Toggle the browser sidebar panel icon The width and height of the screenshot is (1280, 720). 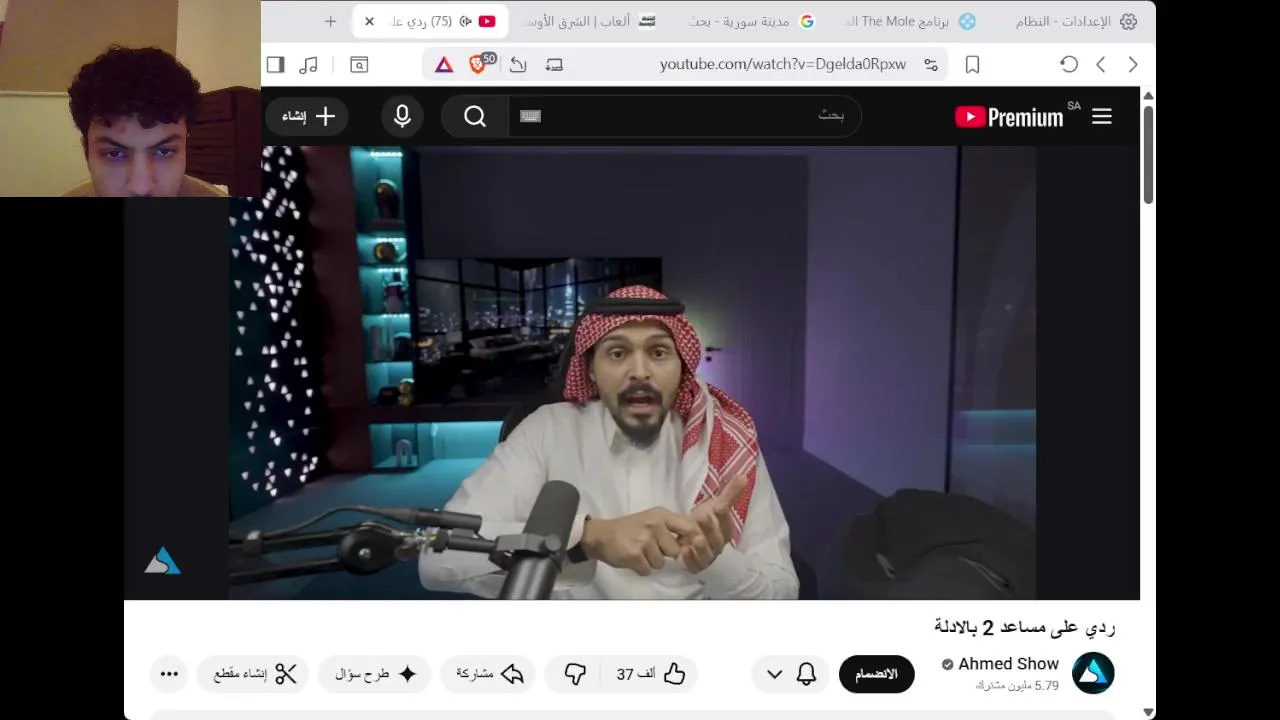[275, 64]
